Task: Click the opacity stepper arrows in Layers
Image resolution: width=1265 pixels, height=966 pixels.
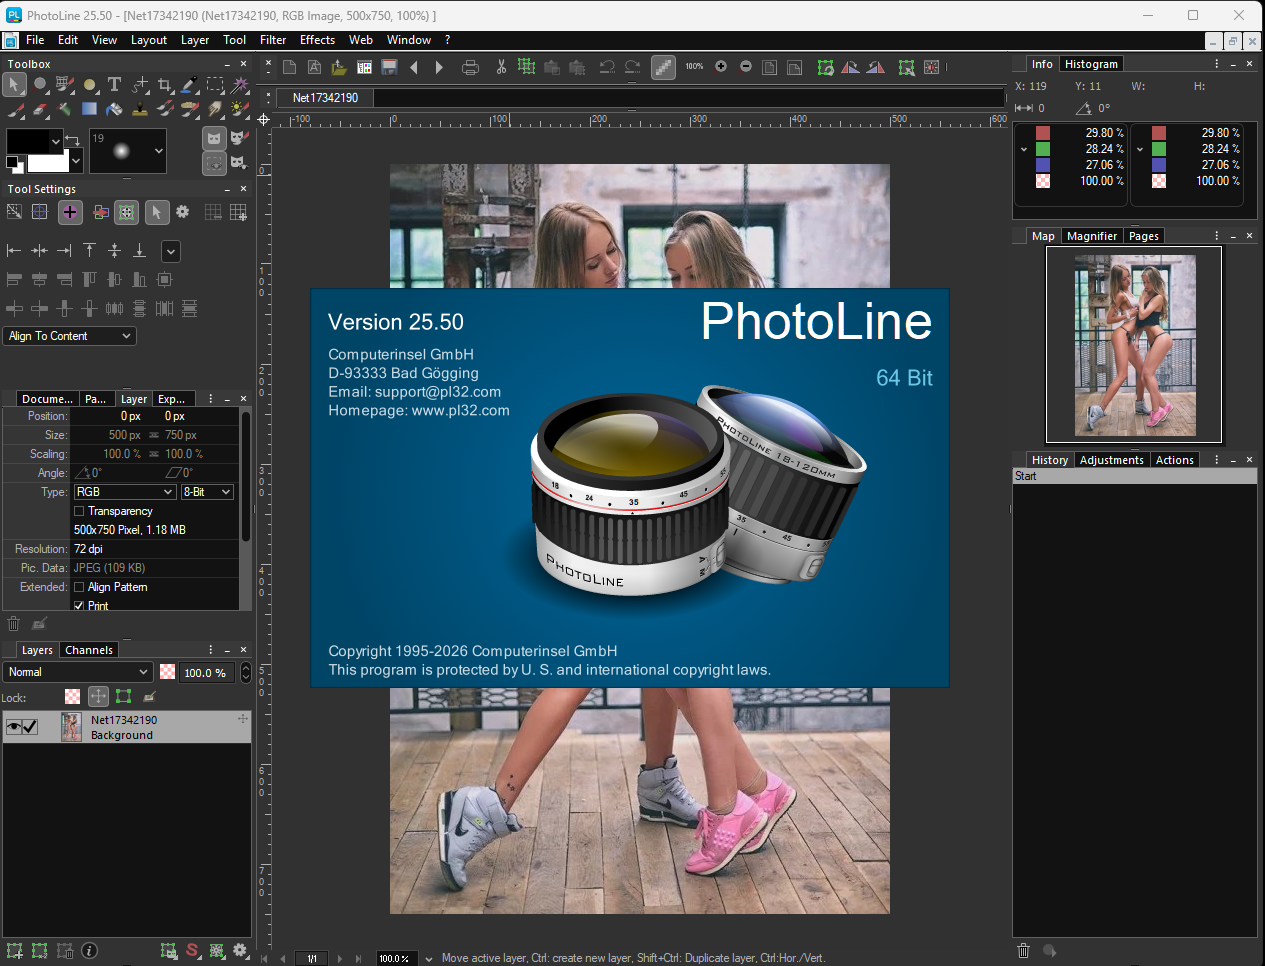Action: [246, 673]
